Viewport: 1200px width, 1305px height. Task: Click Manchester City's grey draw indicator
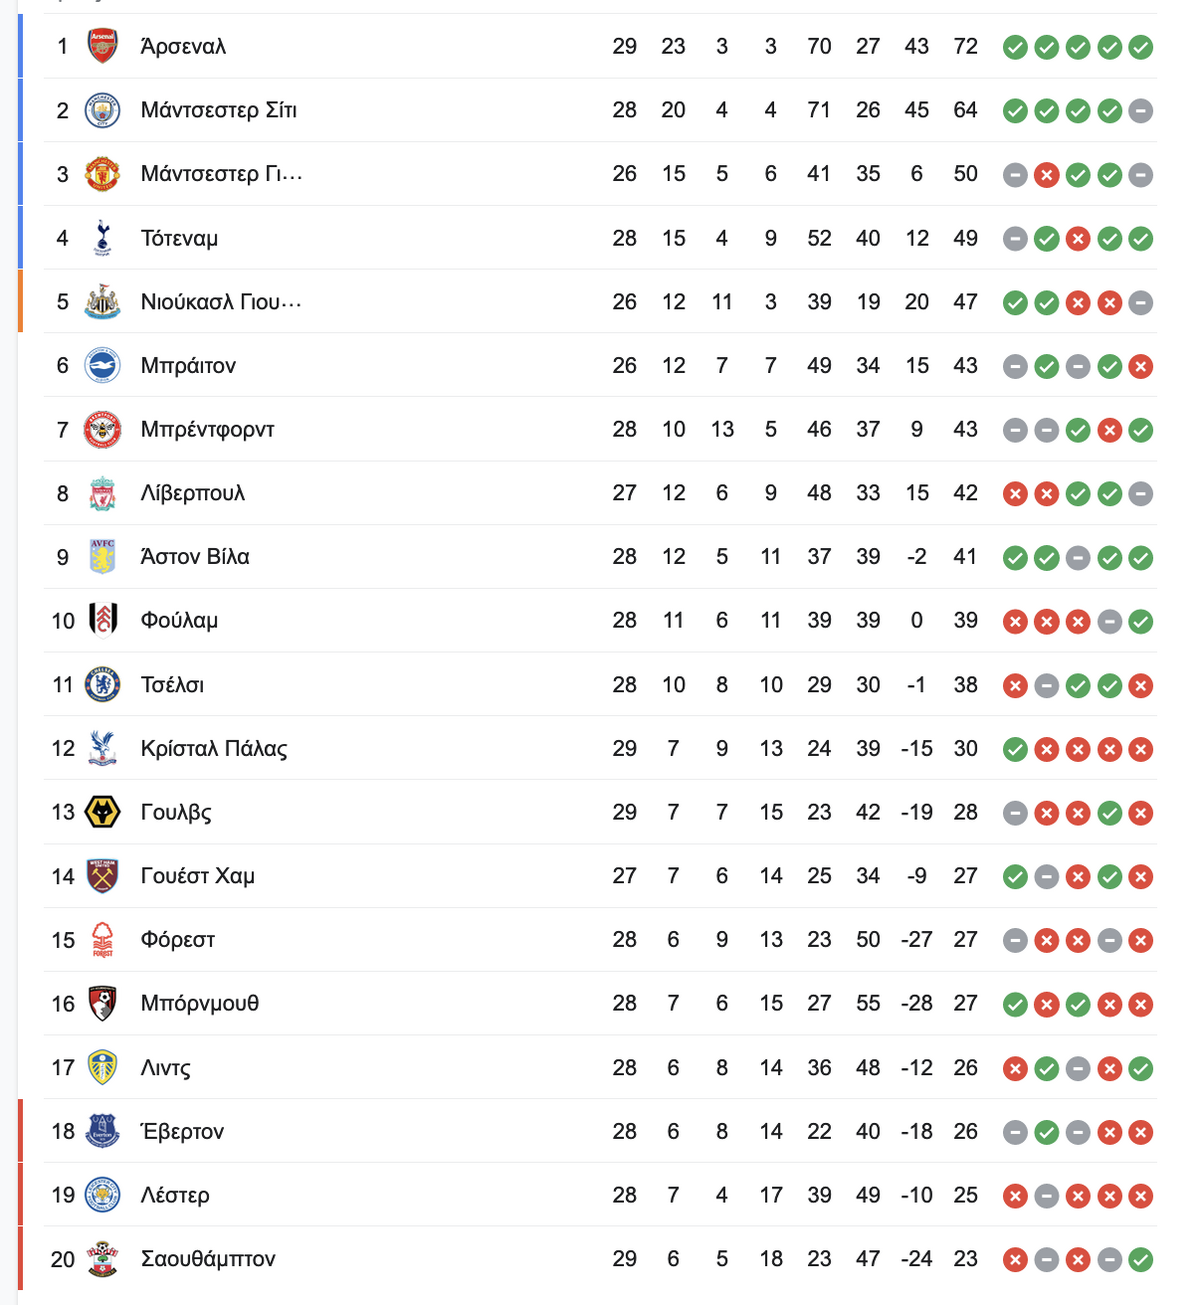tap(1141, 111)
